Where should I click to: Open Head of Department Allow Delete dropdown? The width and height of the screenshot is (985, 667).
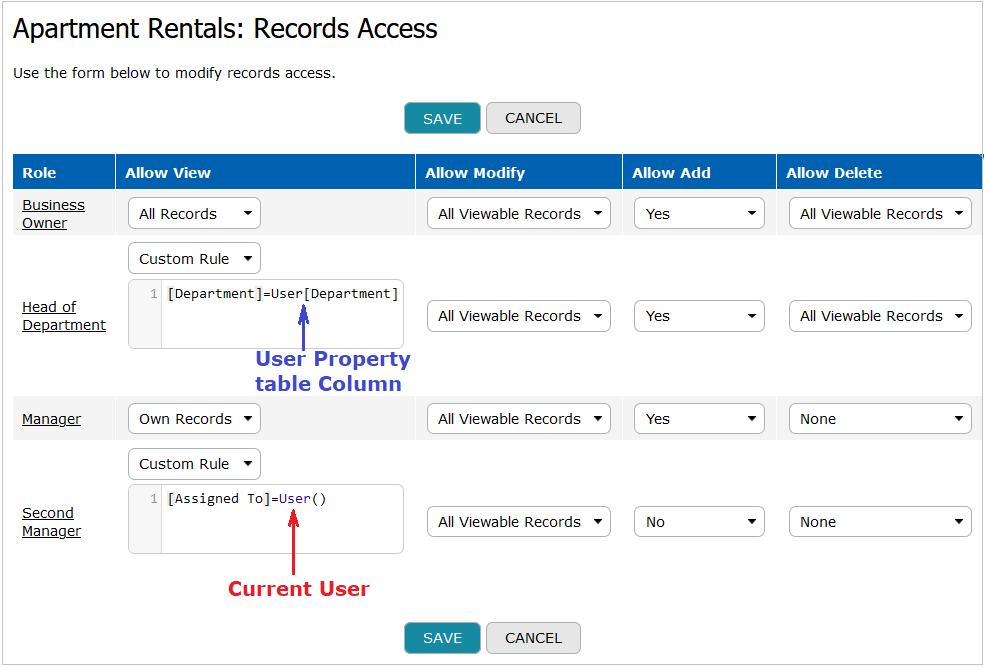(880, 316)
